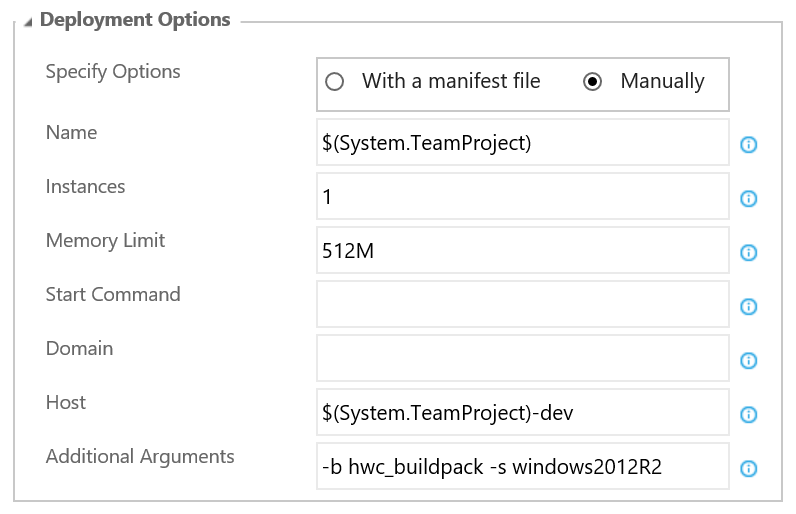Click the empty Start Command field
Viewport: 796px width, 514px height.
point(523,304)
